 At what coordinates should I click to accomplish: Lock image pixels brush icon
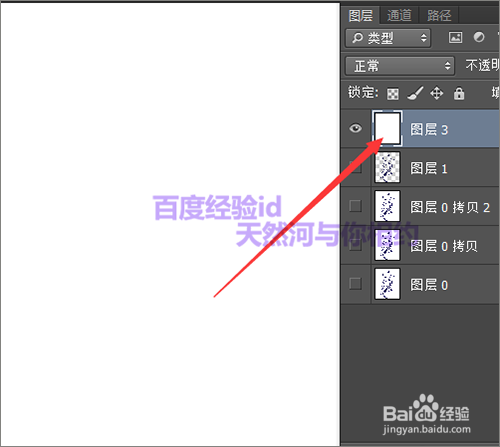click(415, 93)
